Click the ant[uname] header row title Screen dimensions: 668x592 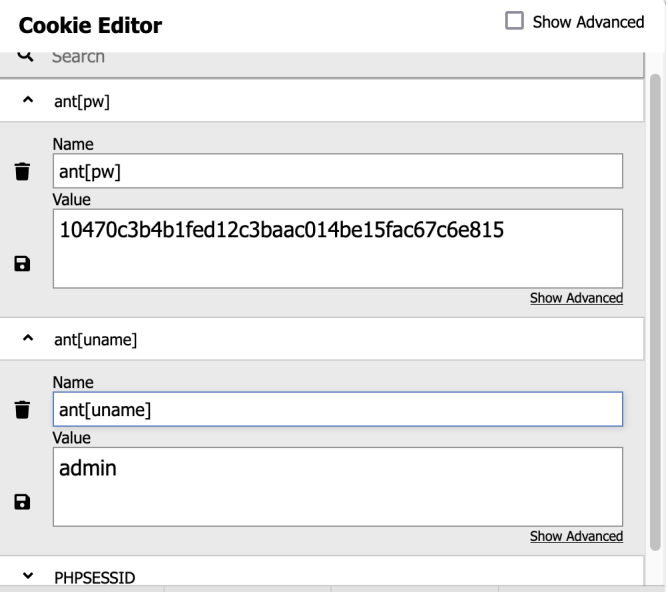(x=95, y=340)
